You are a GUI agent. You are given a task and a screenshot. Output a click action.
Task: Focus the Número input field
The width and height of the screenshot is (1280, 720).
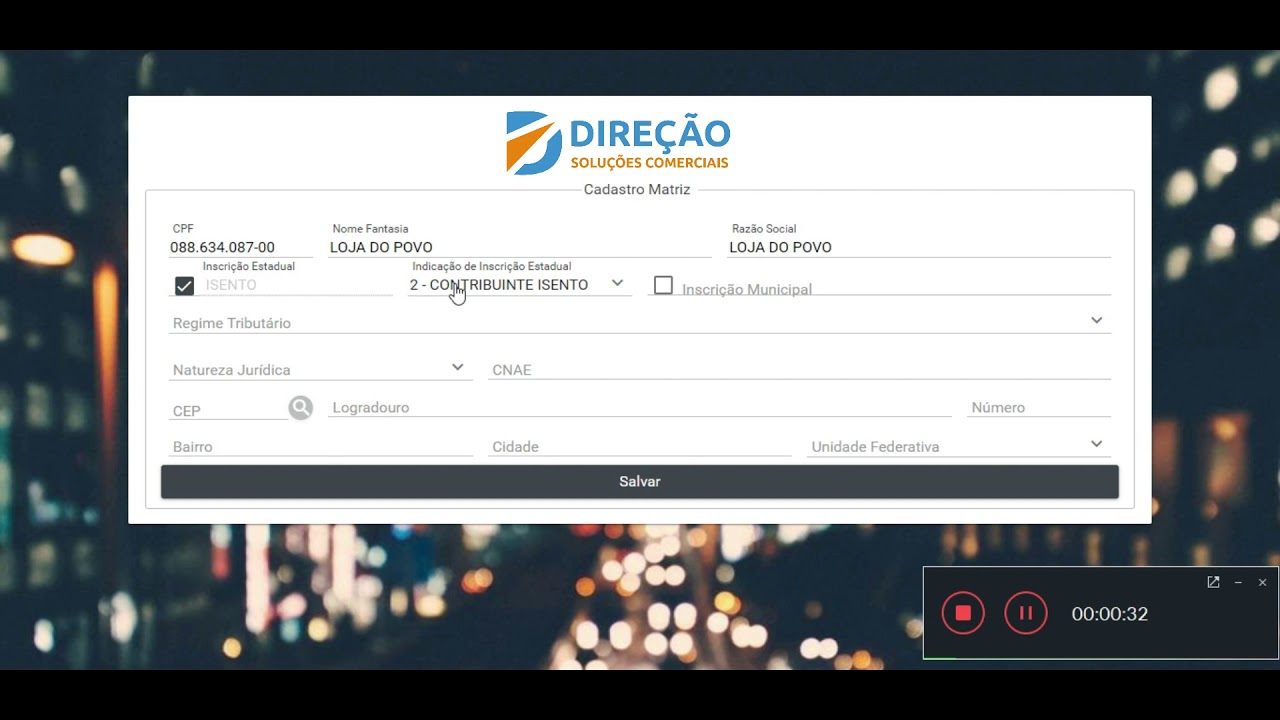pyautogui.click(x=1039, y=407)
